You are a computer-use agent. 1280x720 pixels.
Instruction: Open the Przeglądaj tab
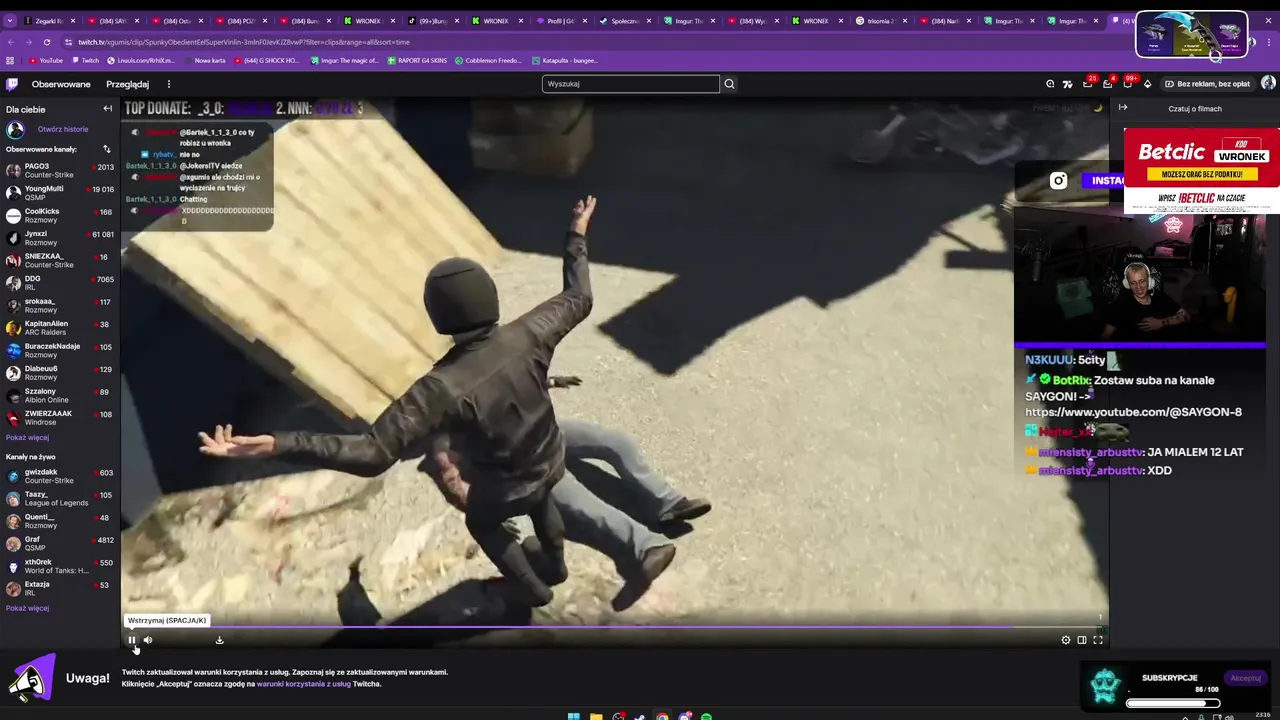(x=127, y=84)
